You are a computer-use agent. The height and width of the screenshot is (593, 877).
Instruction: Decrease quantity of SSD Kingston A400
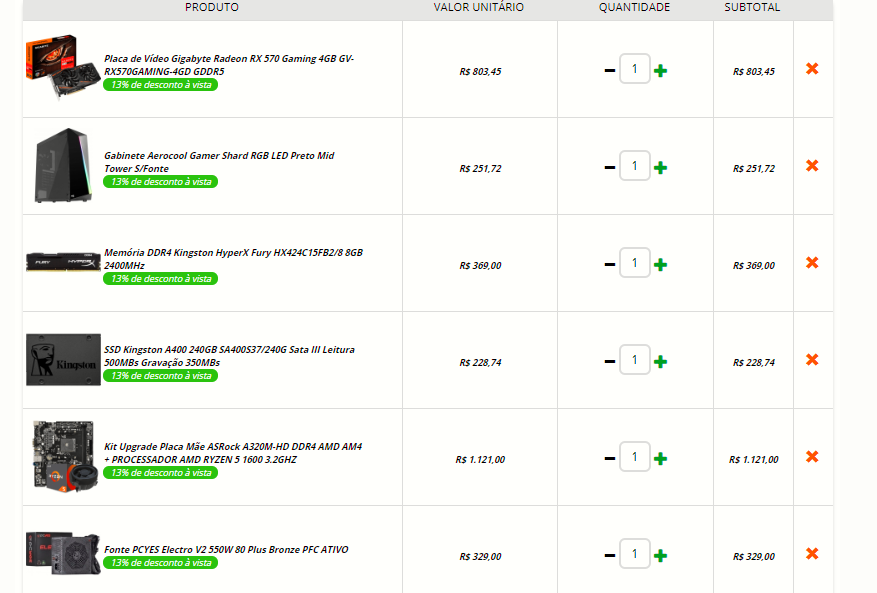610,361
